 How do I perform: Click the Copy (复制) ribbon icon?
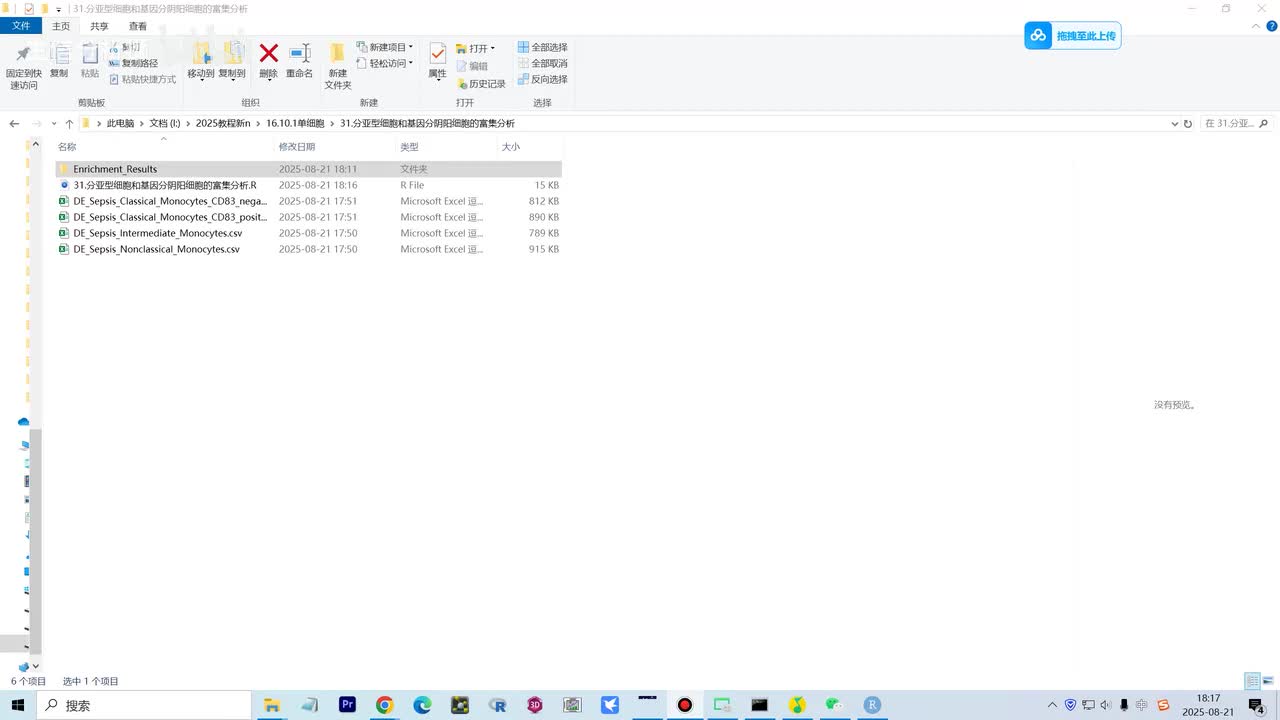(59, 61)
